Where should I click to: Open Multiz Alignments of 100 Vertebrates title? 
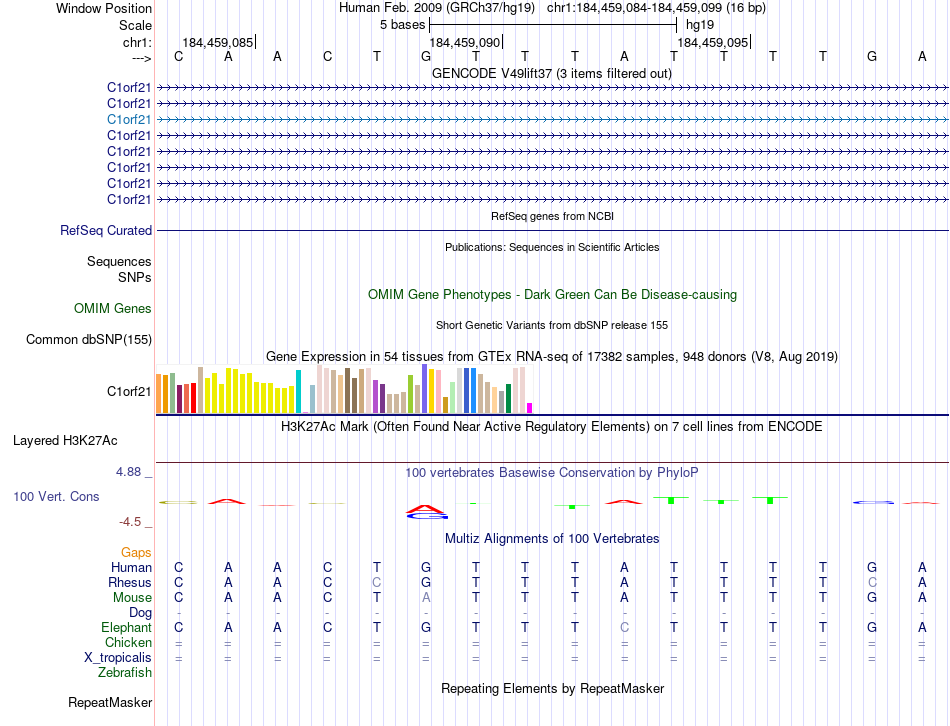552,538
